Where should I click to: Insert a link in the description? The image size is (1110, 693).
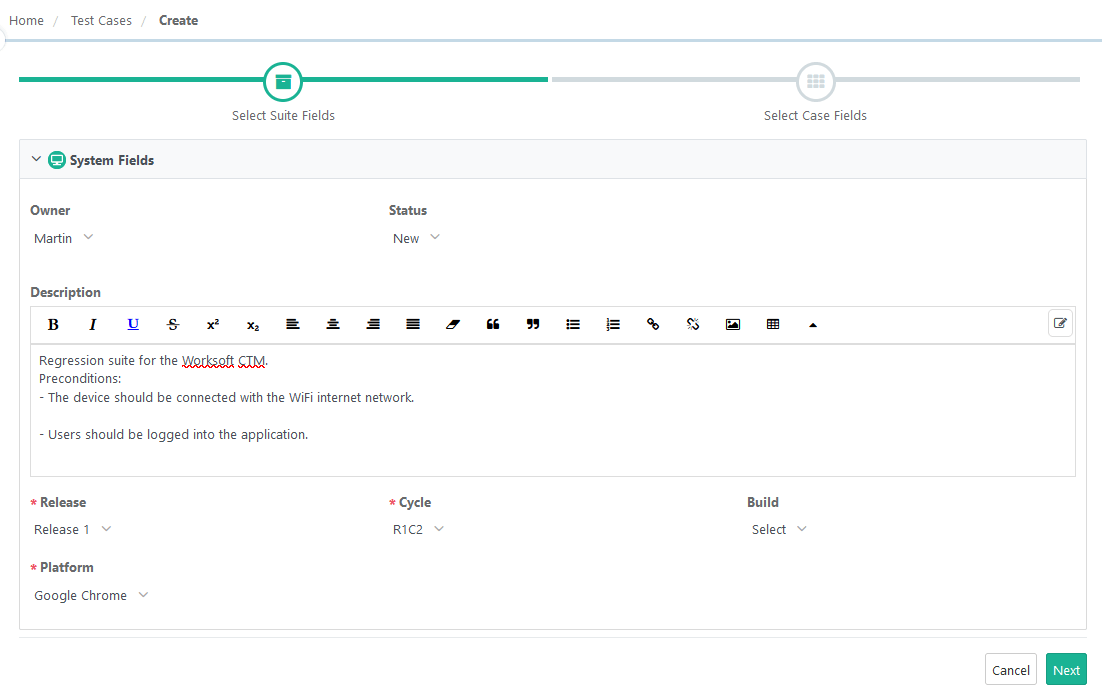(653, 325)
